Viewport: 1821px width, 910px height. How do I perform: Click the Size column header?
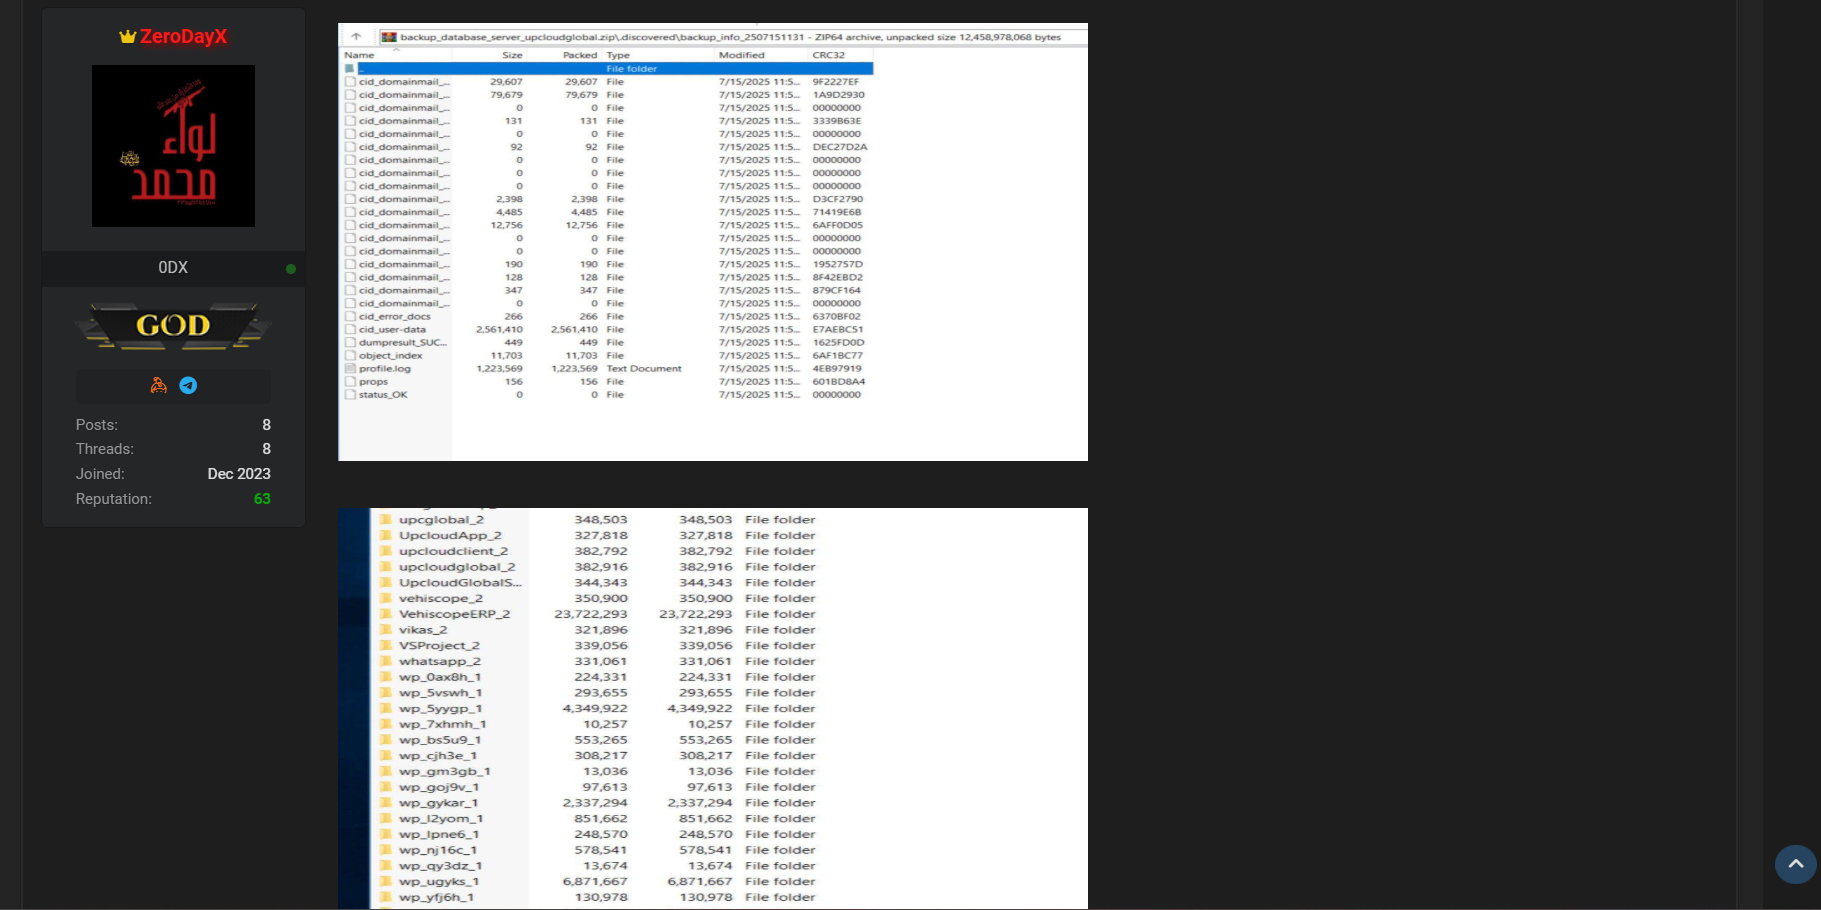point(512,55)
